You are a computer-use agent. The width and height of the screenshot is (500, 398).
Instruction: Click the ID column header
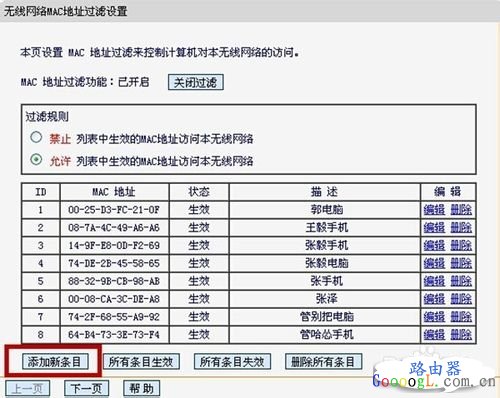[x=41, y=192]
